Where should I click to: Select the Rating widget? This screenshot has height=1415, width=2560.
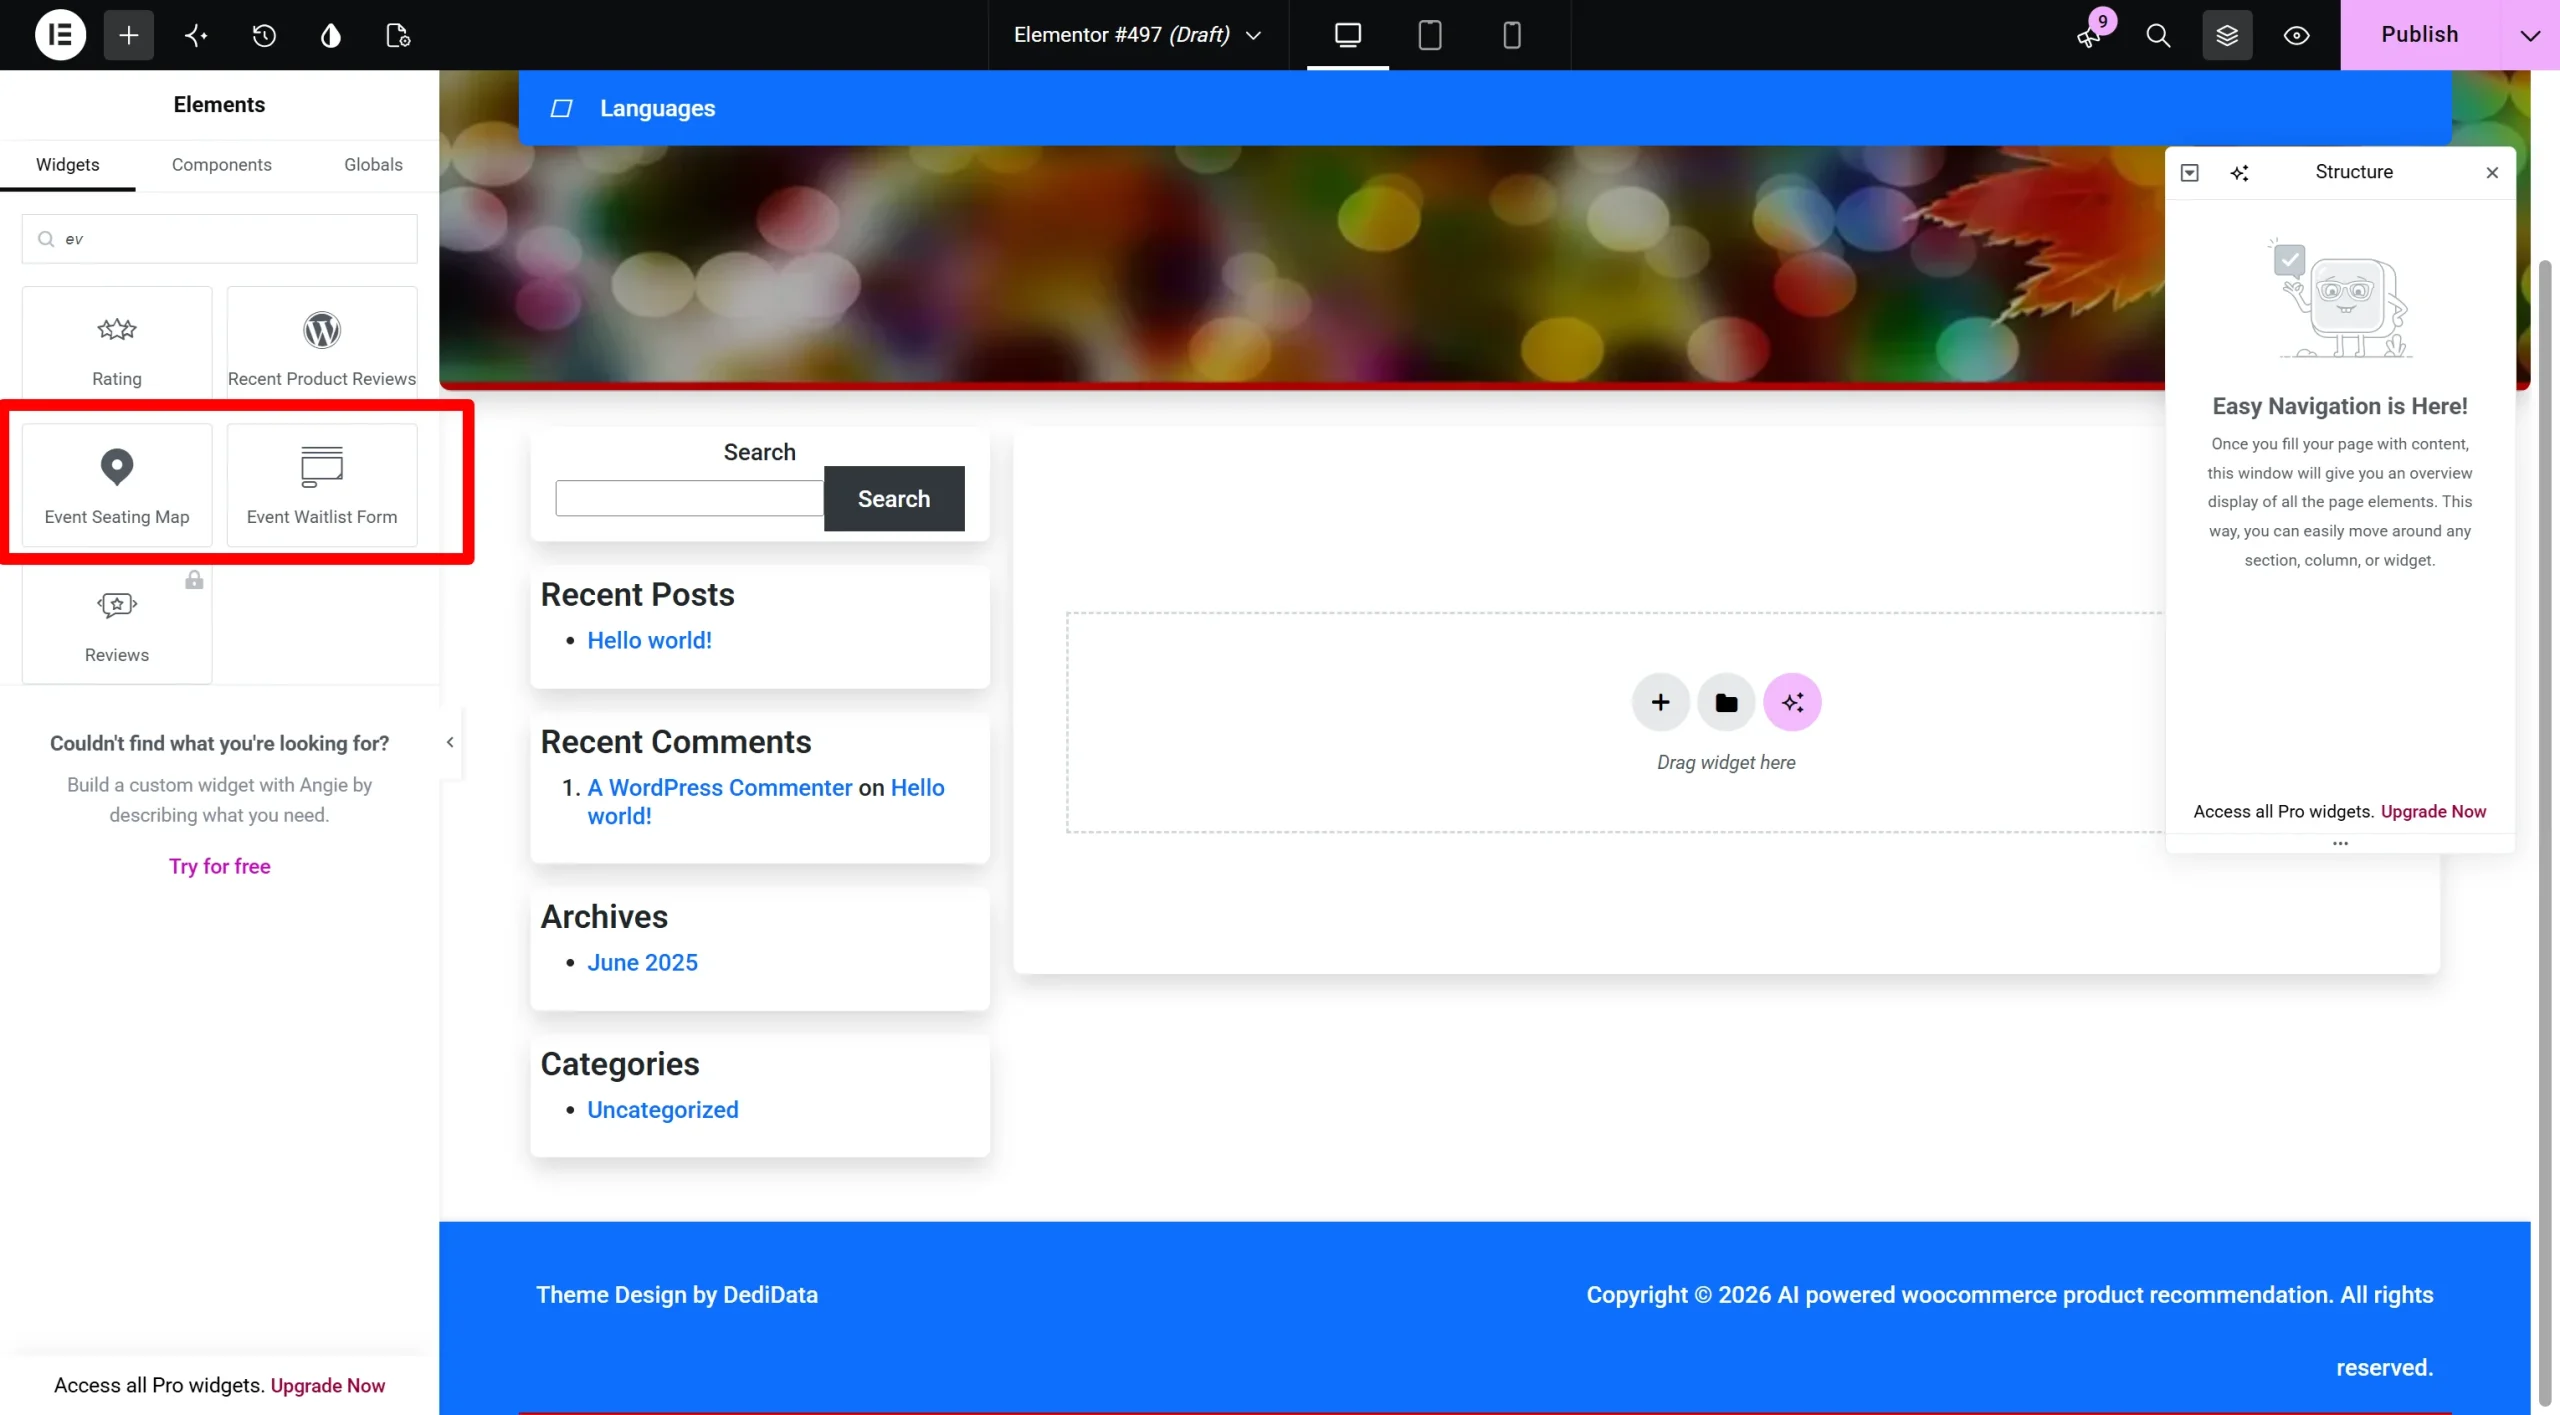pyautogui.click(x=117, y=345)
